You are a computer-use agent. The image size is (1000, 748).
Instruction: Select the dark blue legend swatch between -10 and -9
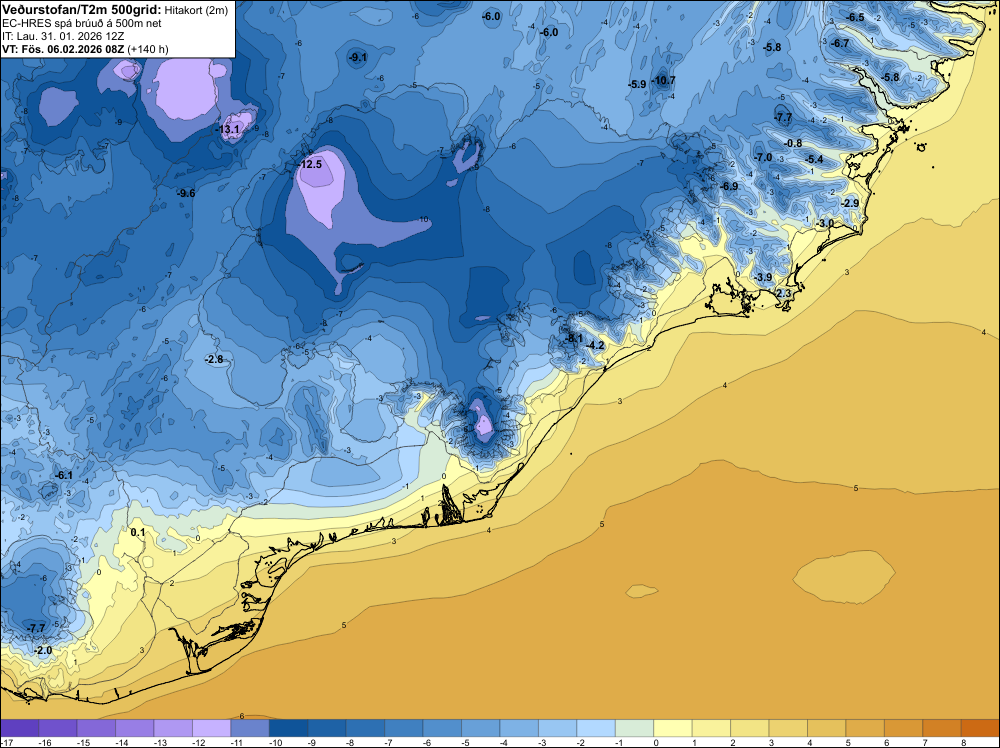[288, 728]
